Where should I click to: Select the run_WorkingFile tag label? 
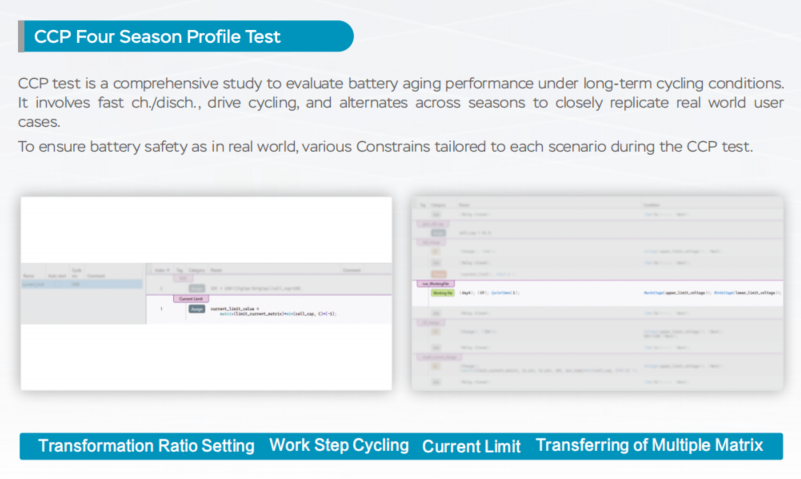[438, 284]
